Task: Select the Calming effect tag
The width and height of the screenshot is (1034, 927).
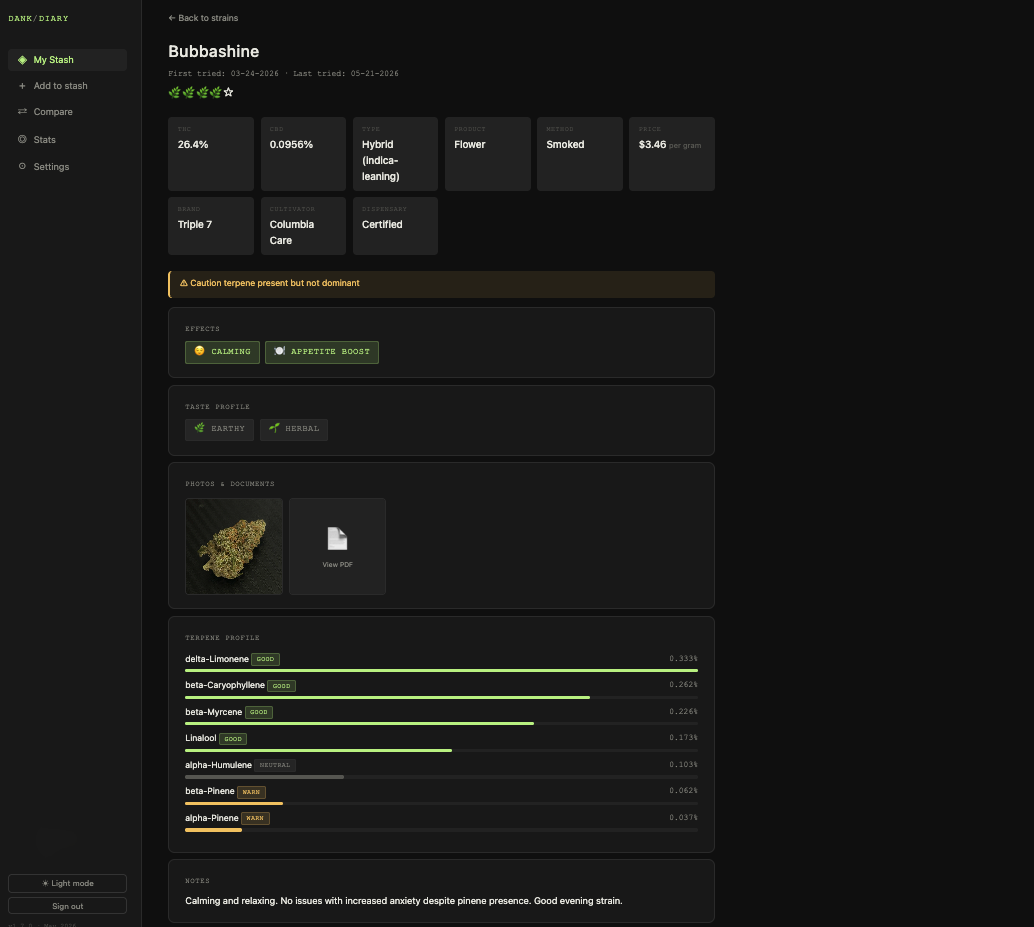Action: 222,352
